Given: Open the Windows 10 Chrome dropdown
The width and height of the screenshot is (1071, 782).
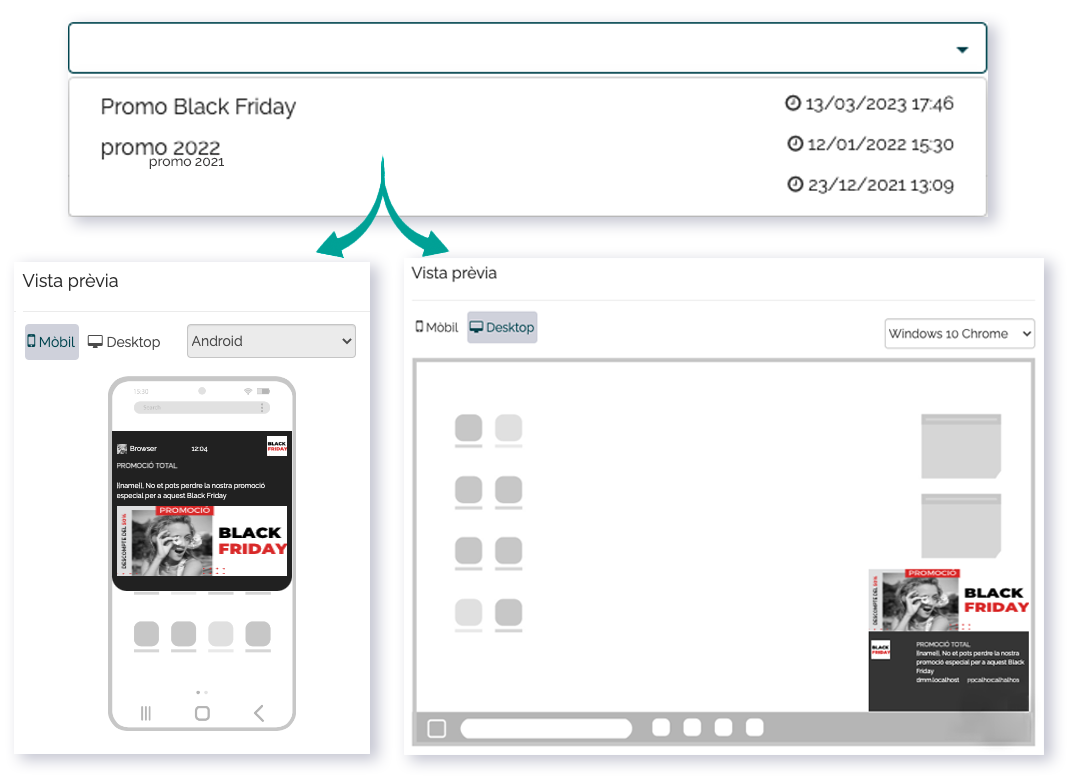Looking at the screenshot, I should [x=959, y=333].
